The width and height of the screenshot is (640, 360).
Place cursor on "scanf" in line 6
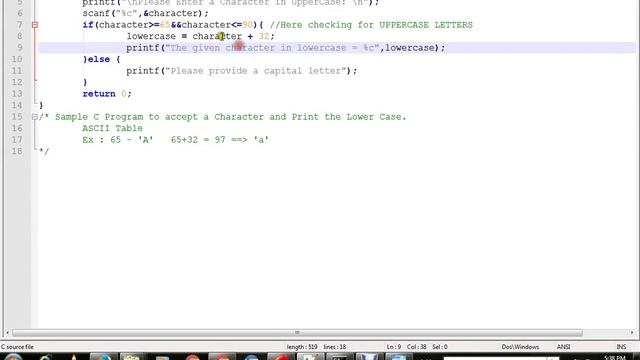click(96, 13)
